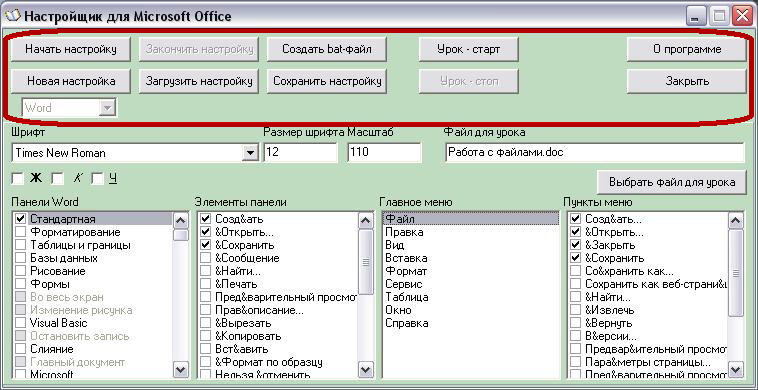Image resolution: width=758 pixels, height=390 pixels.
Task: Check the Visual Basic checkbox
Action: [x=20, y=323]
